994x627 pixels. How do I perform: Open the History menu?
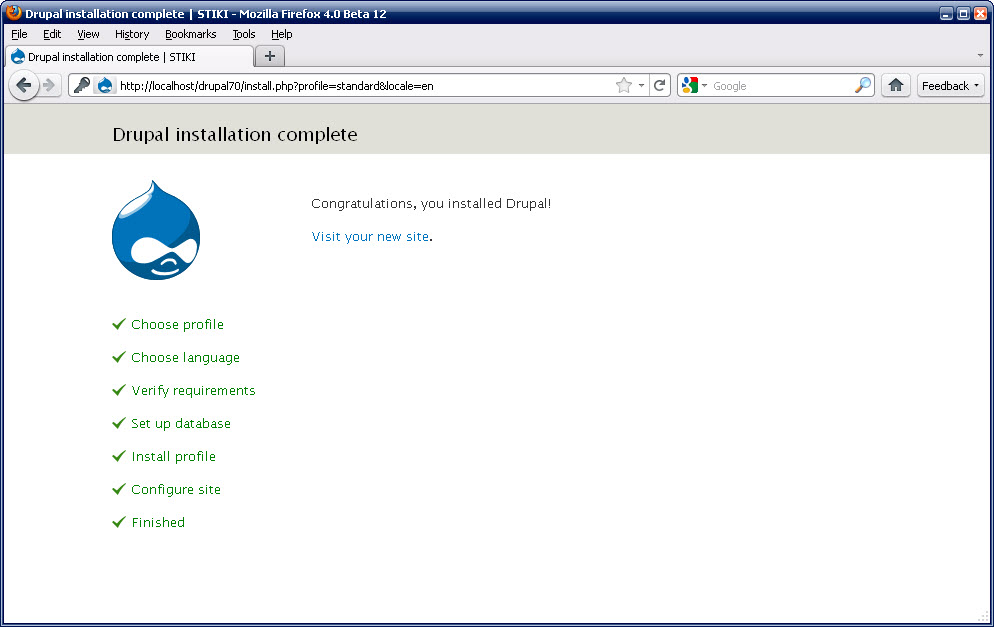pyautogui.click(x=132, y=34)
